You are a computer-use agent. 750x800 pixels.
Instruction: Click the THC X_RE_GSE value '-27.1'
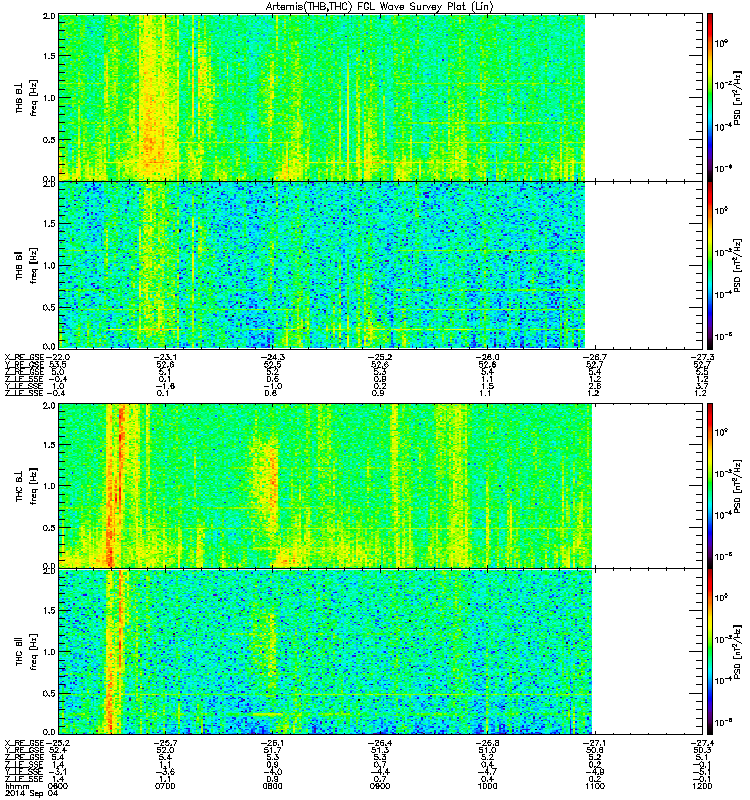click(x=594, y=743)
